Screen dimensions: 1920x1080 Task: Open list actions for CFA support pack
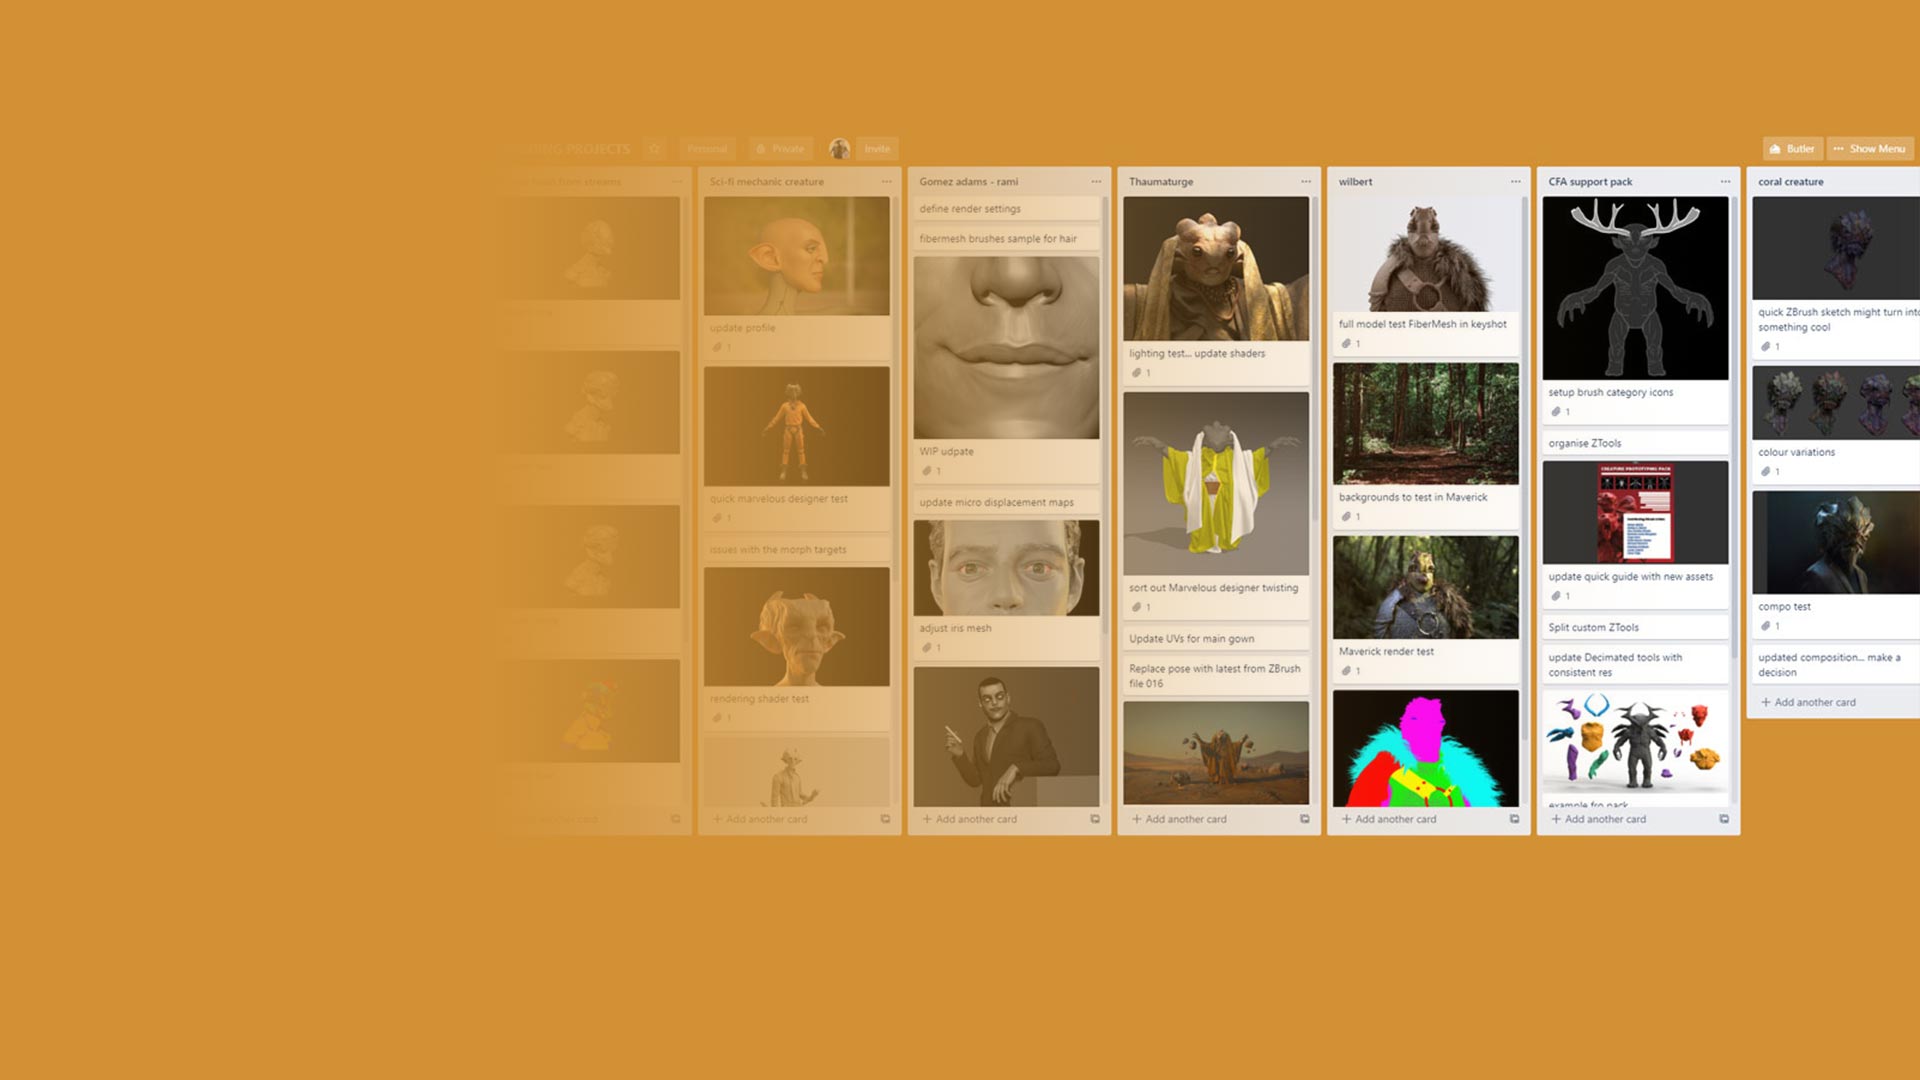[1725, 182]
